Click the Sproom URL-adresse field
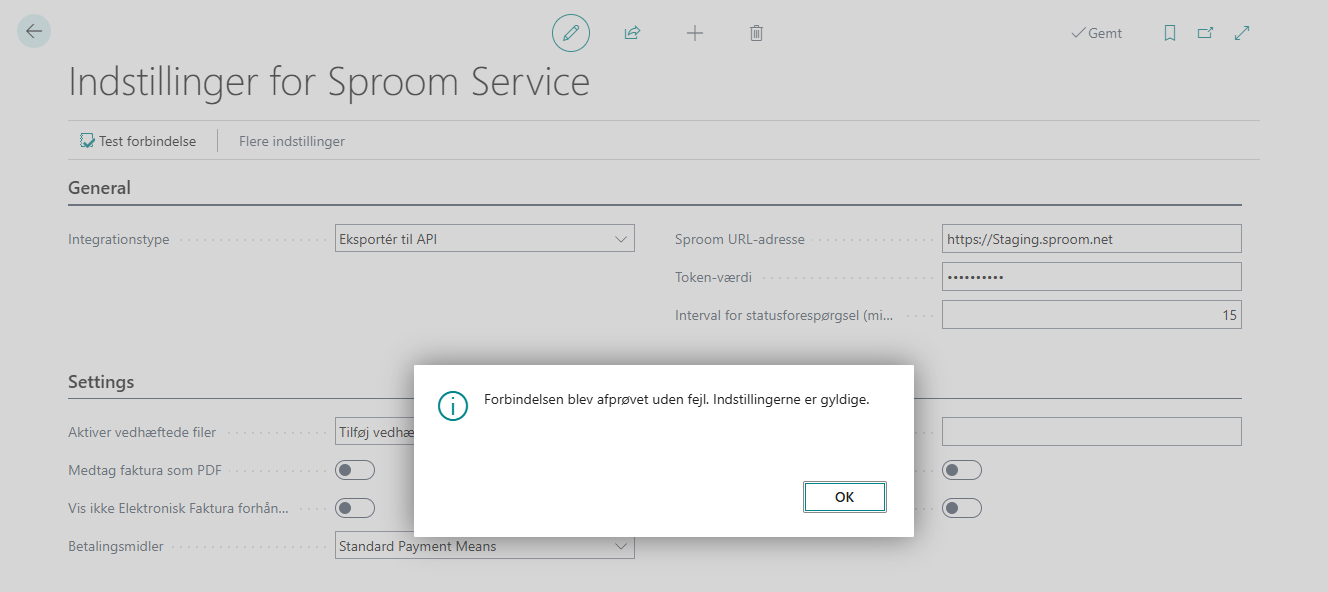The image size is (1328, 592). (x=1091, y=238)
